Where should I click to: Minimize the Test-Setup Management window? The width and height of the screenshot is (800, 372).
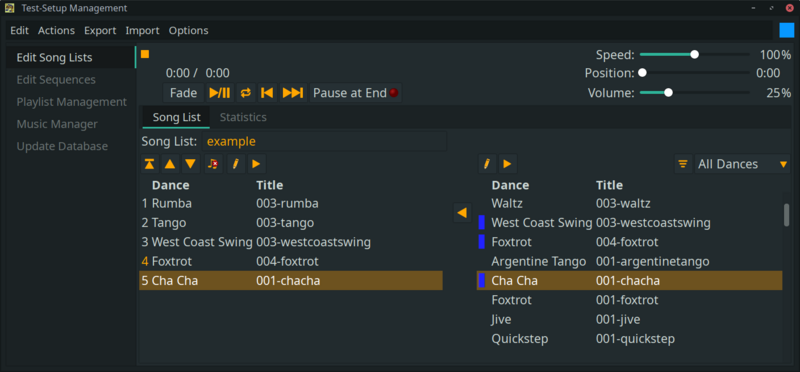point(754,8)
